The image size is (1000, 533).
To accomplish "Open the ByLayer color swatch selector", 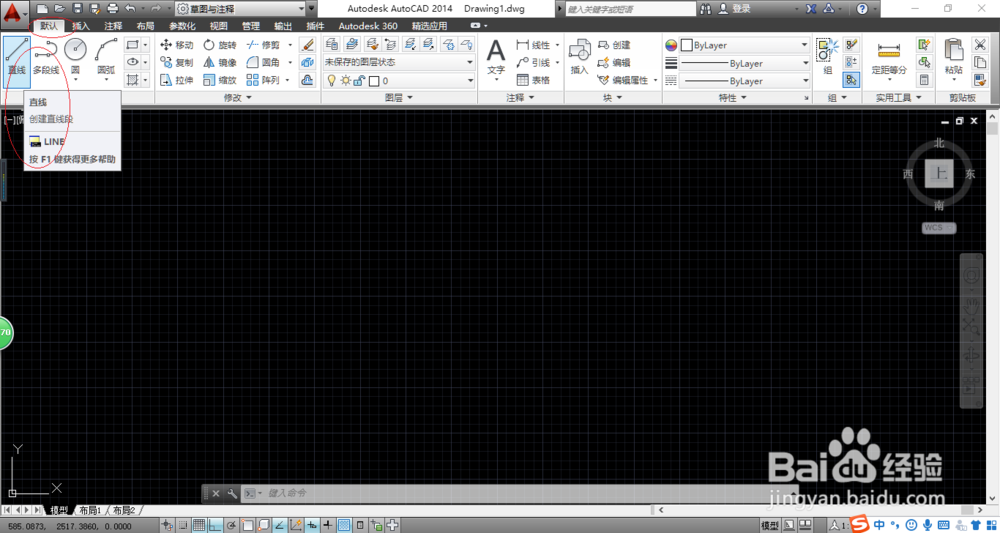I will [744, 45].
